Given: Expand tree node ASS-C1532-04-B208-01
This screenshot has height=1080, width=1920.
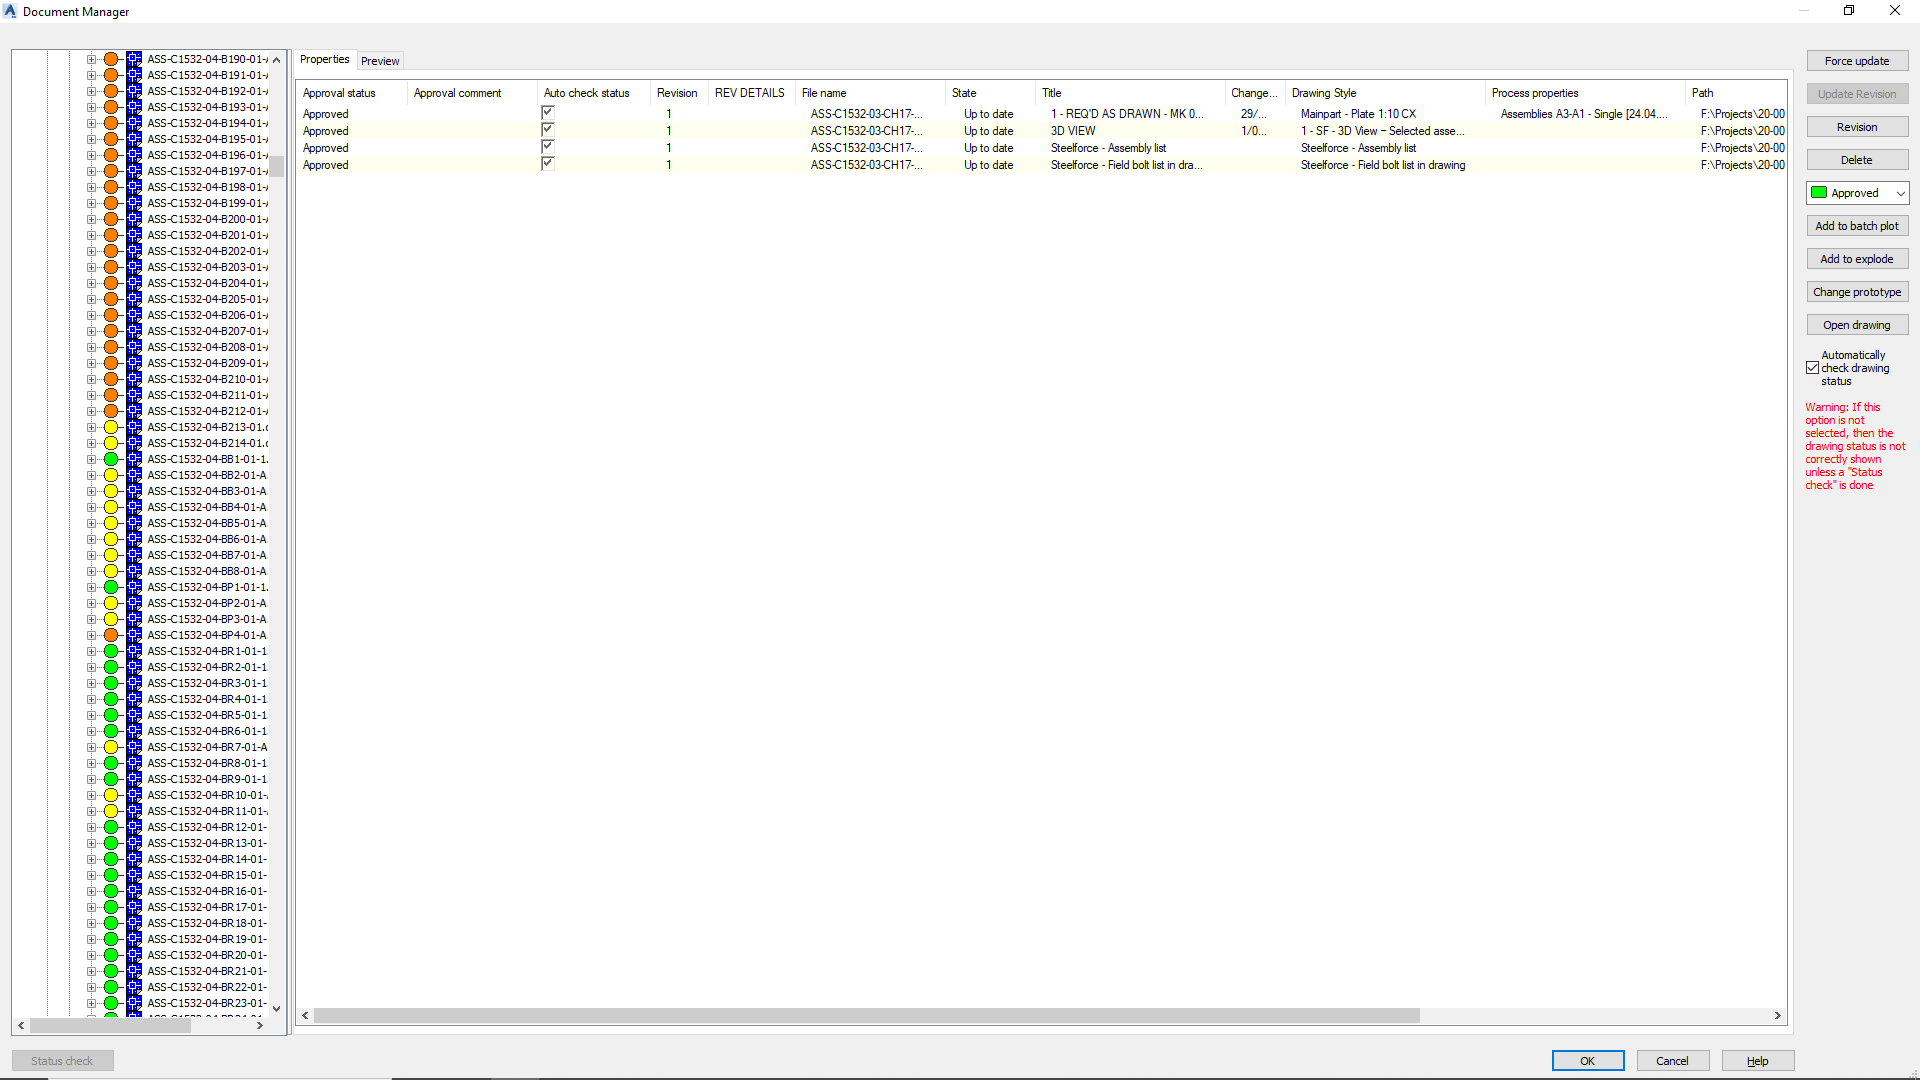Looking at the screenshot, I should pyautogui.click(x=91, y=347).
